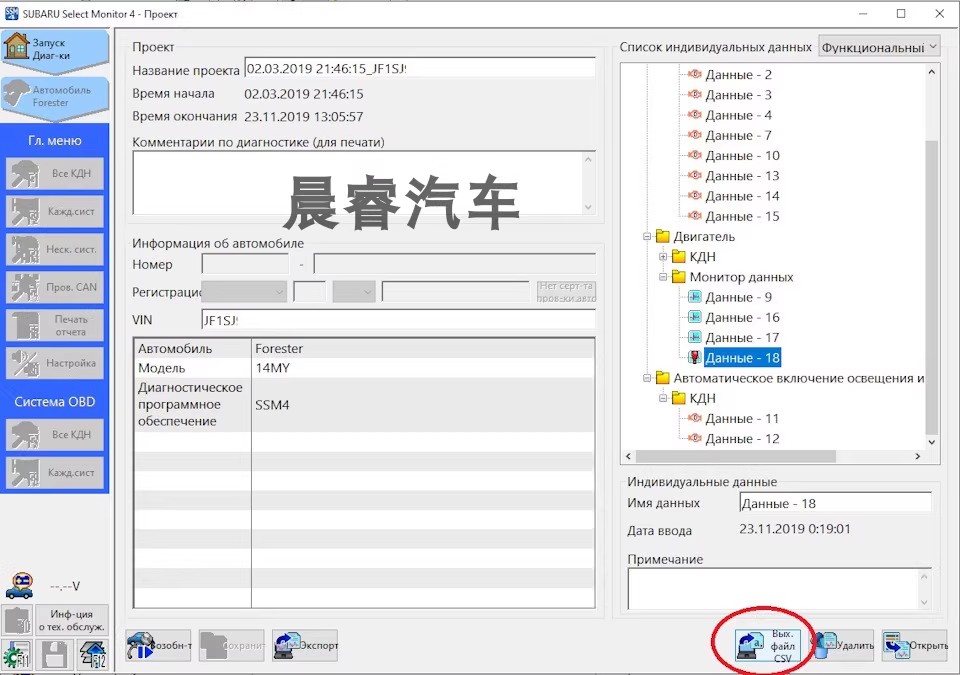Click the F12 icon in bottom-left corner
Image resolution: width=960 pixels, height=675 pixels.
(93, 655)
